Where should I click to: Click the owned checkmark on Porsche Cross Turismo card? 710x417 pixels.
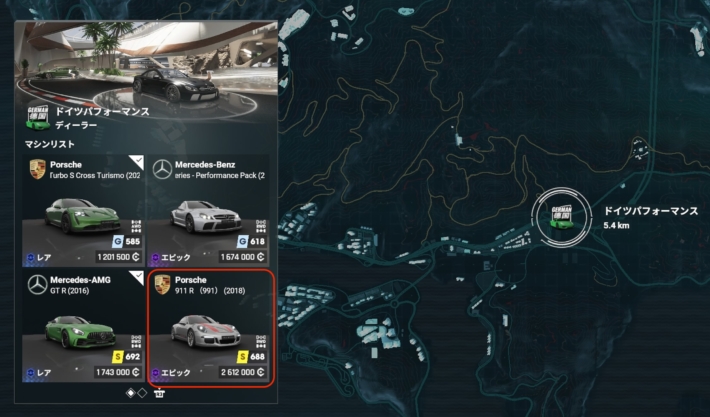coord(138,160)
